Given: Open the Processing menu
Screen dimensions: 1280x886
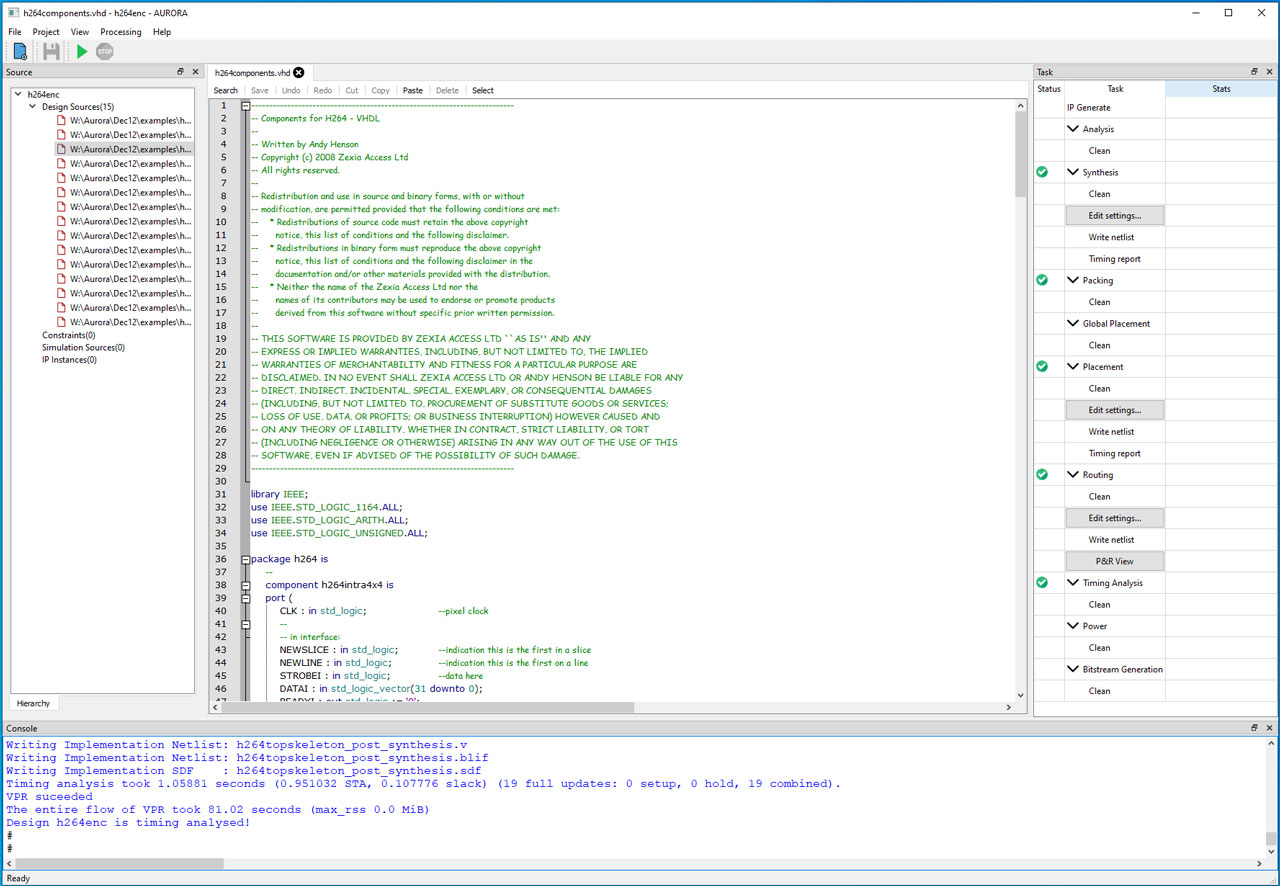Looking at the screenshot, I should [x=120, y=31].
